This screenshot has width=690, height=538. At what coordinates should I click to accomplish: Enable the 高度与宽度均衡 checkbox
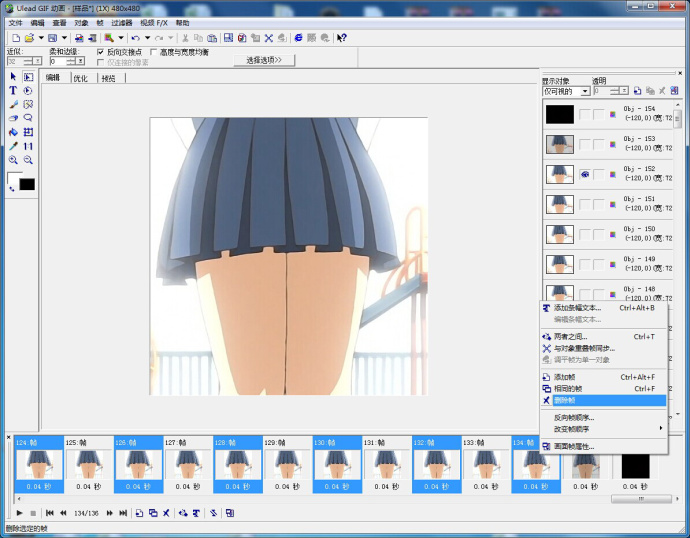coord(153,52)
